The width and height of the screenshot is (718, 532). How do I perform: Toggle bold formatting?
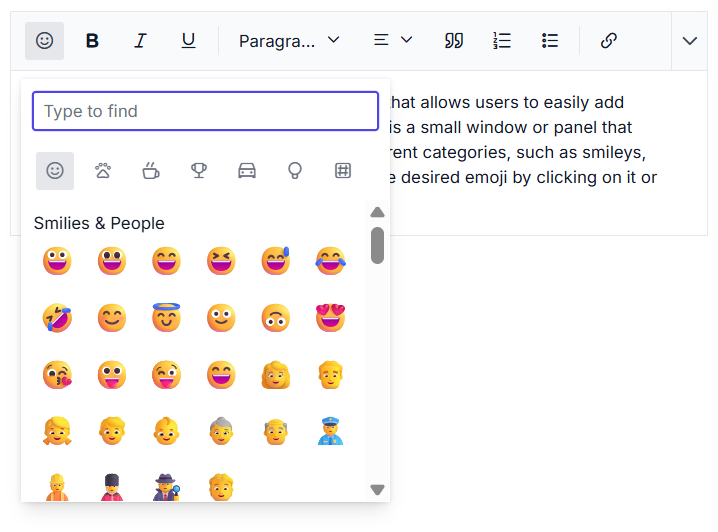(92, 41)
